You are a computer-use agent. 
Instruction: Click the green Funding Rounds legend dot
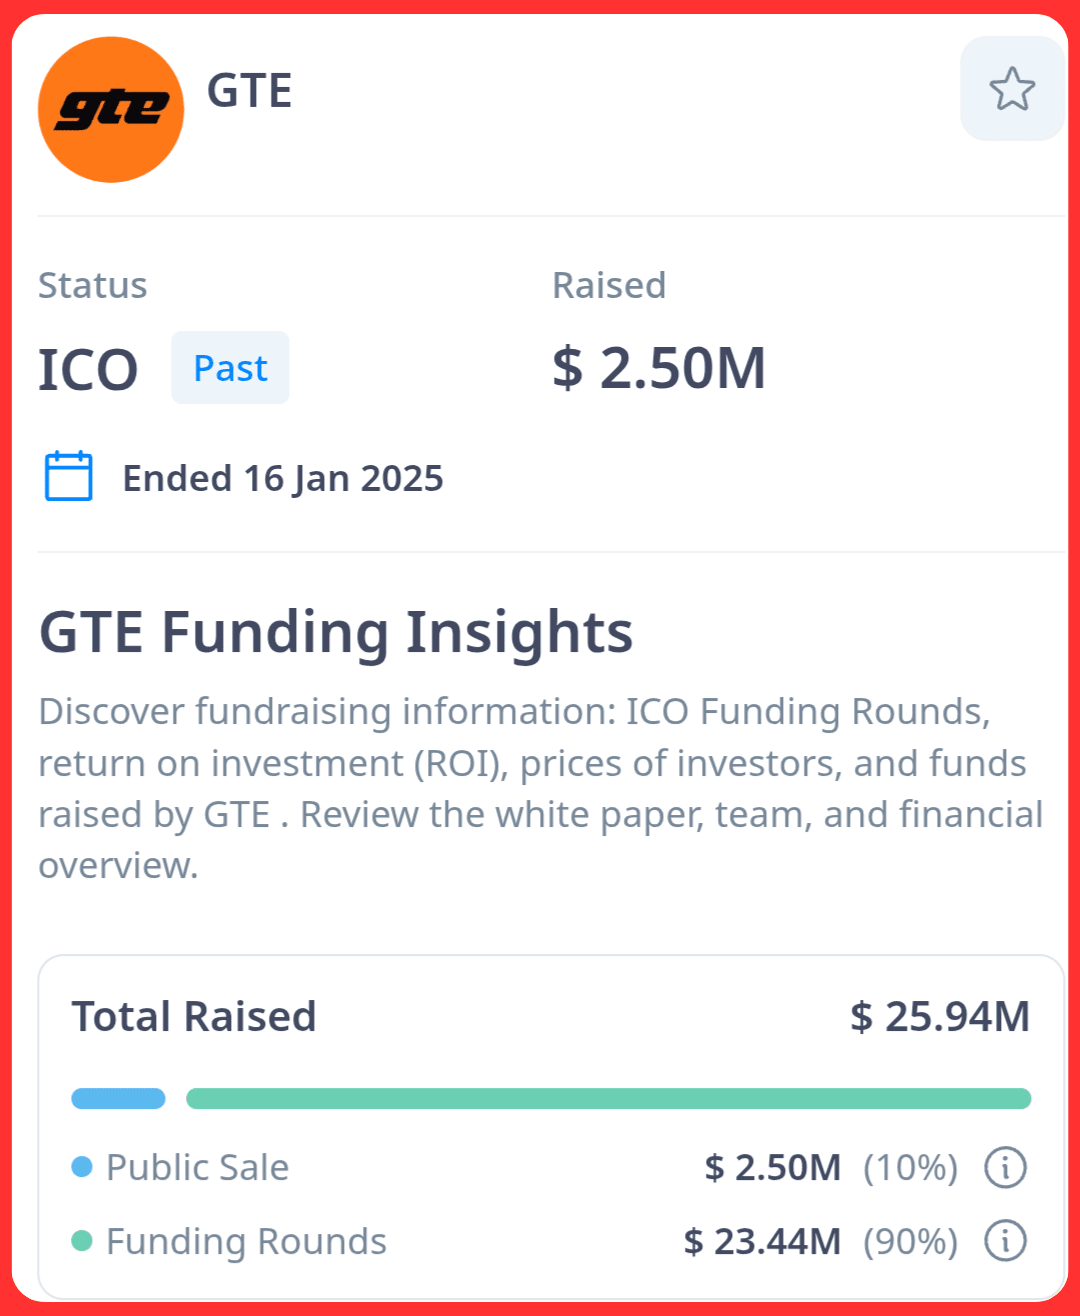pos(82,1241)
